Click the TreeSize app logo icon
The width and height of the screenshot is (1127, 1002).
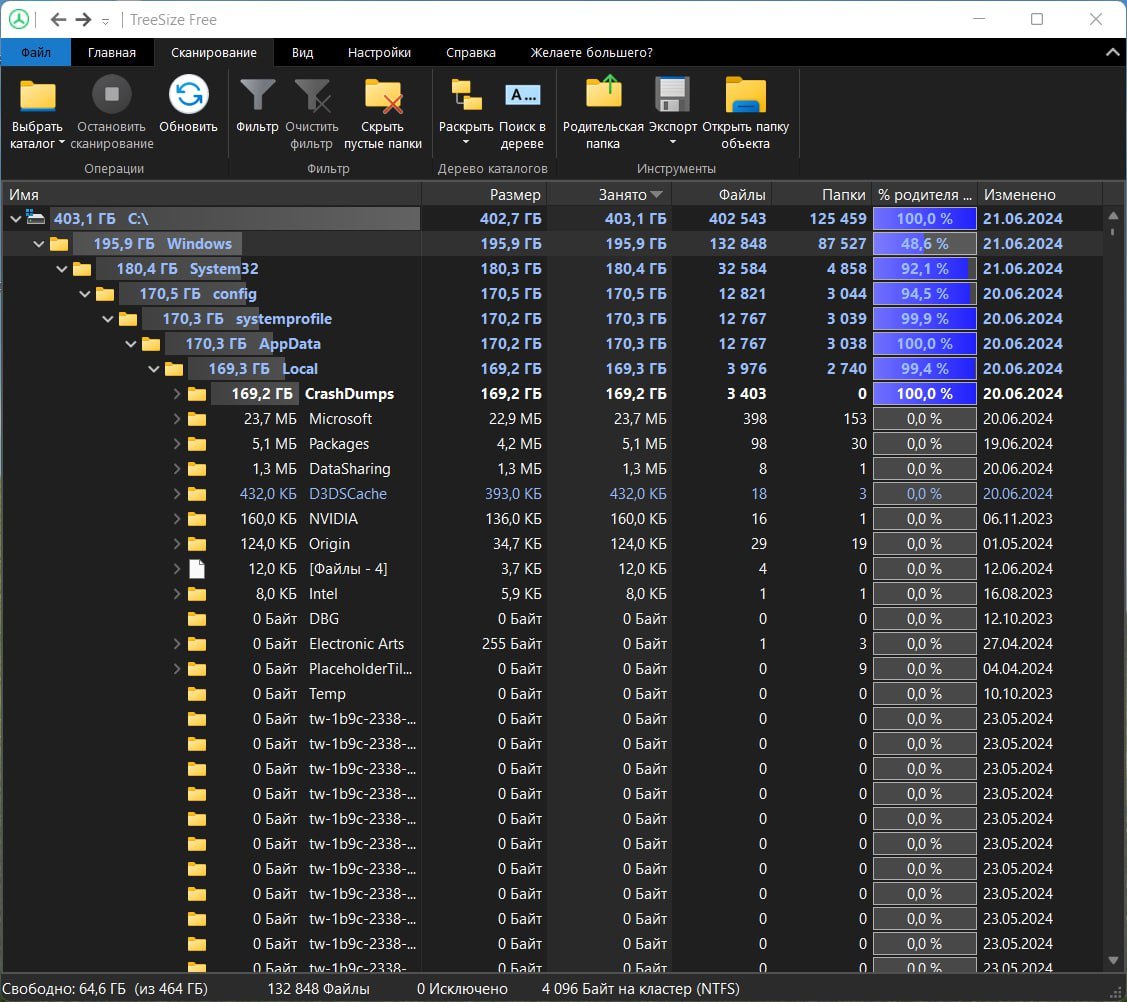pos(19,19)
